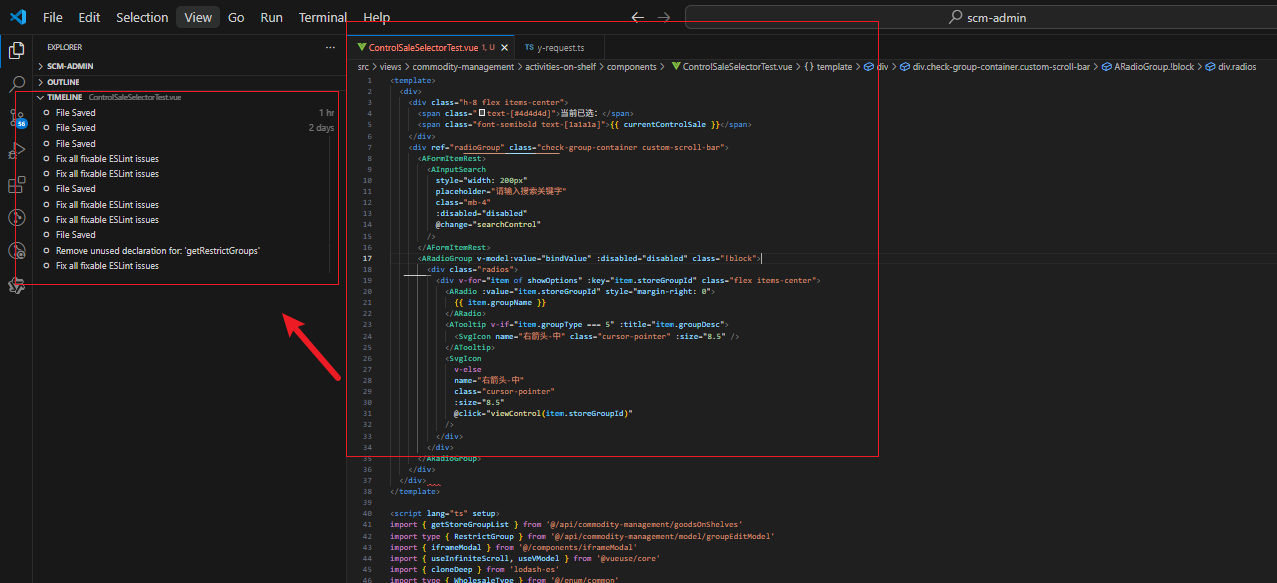Screen dimensions: 1277x583
Task: Click the 'script lang="ts" setup' line
Action: tap(444, 513)
